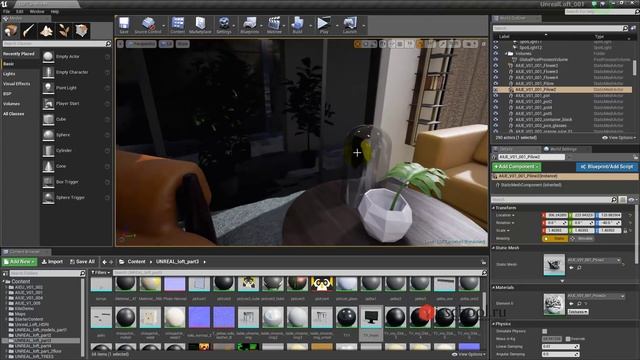Toggle the Mass Override checkbox

pyautogui.click(x=568, y=339)
